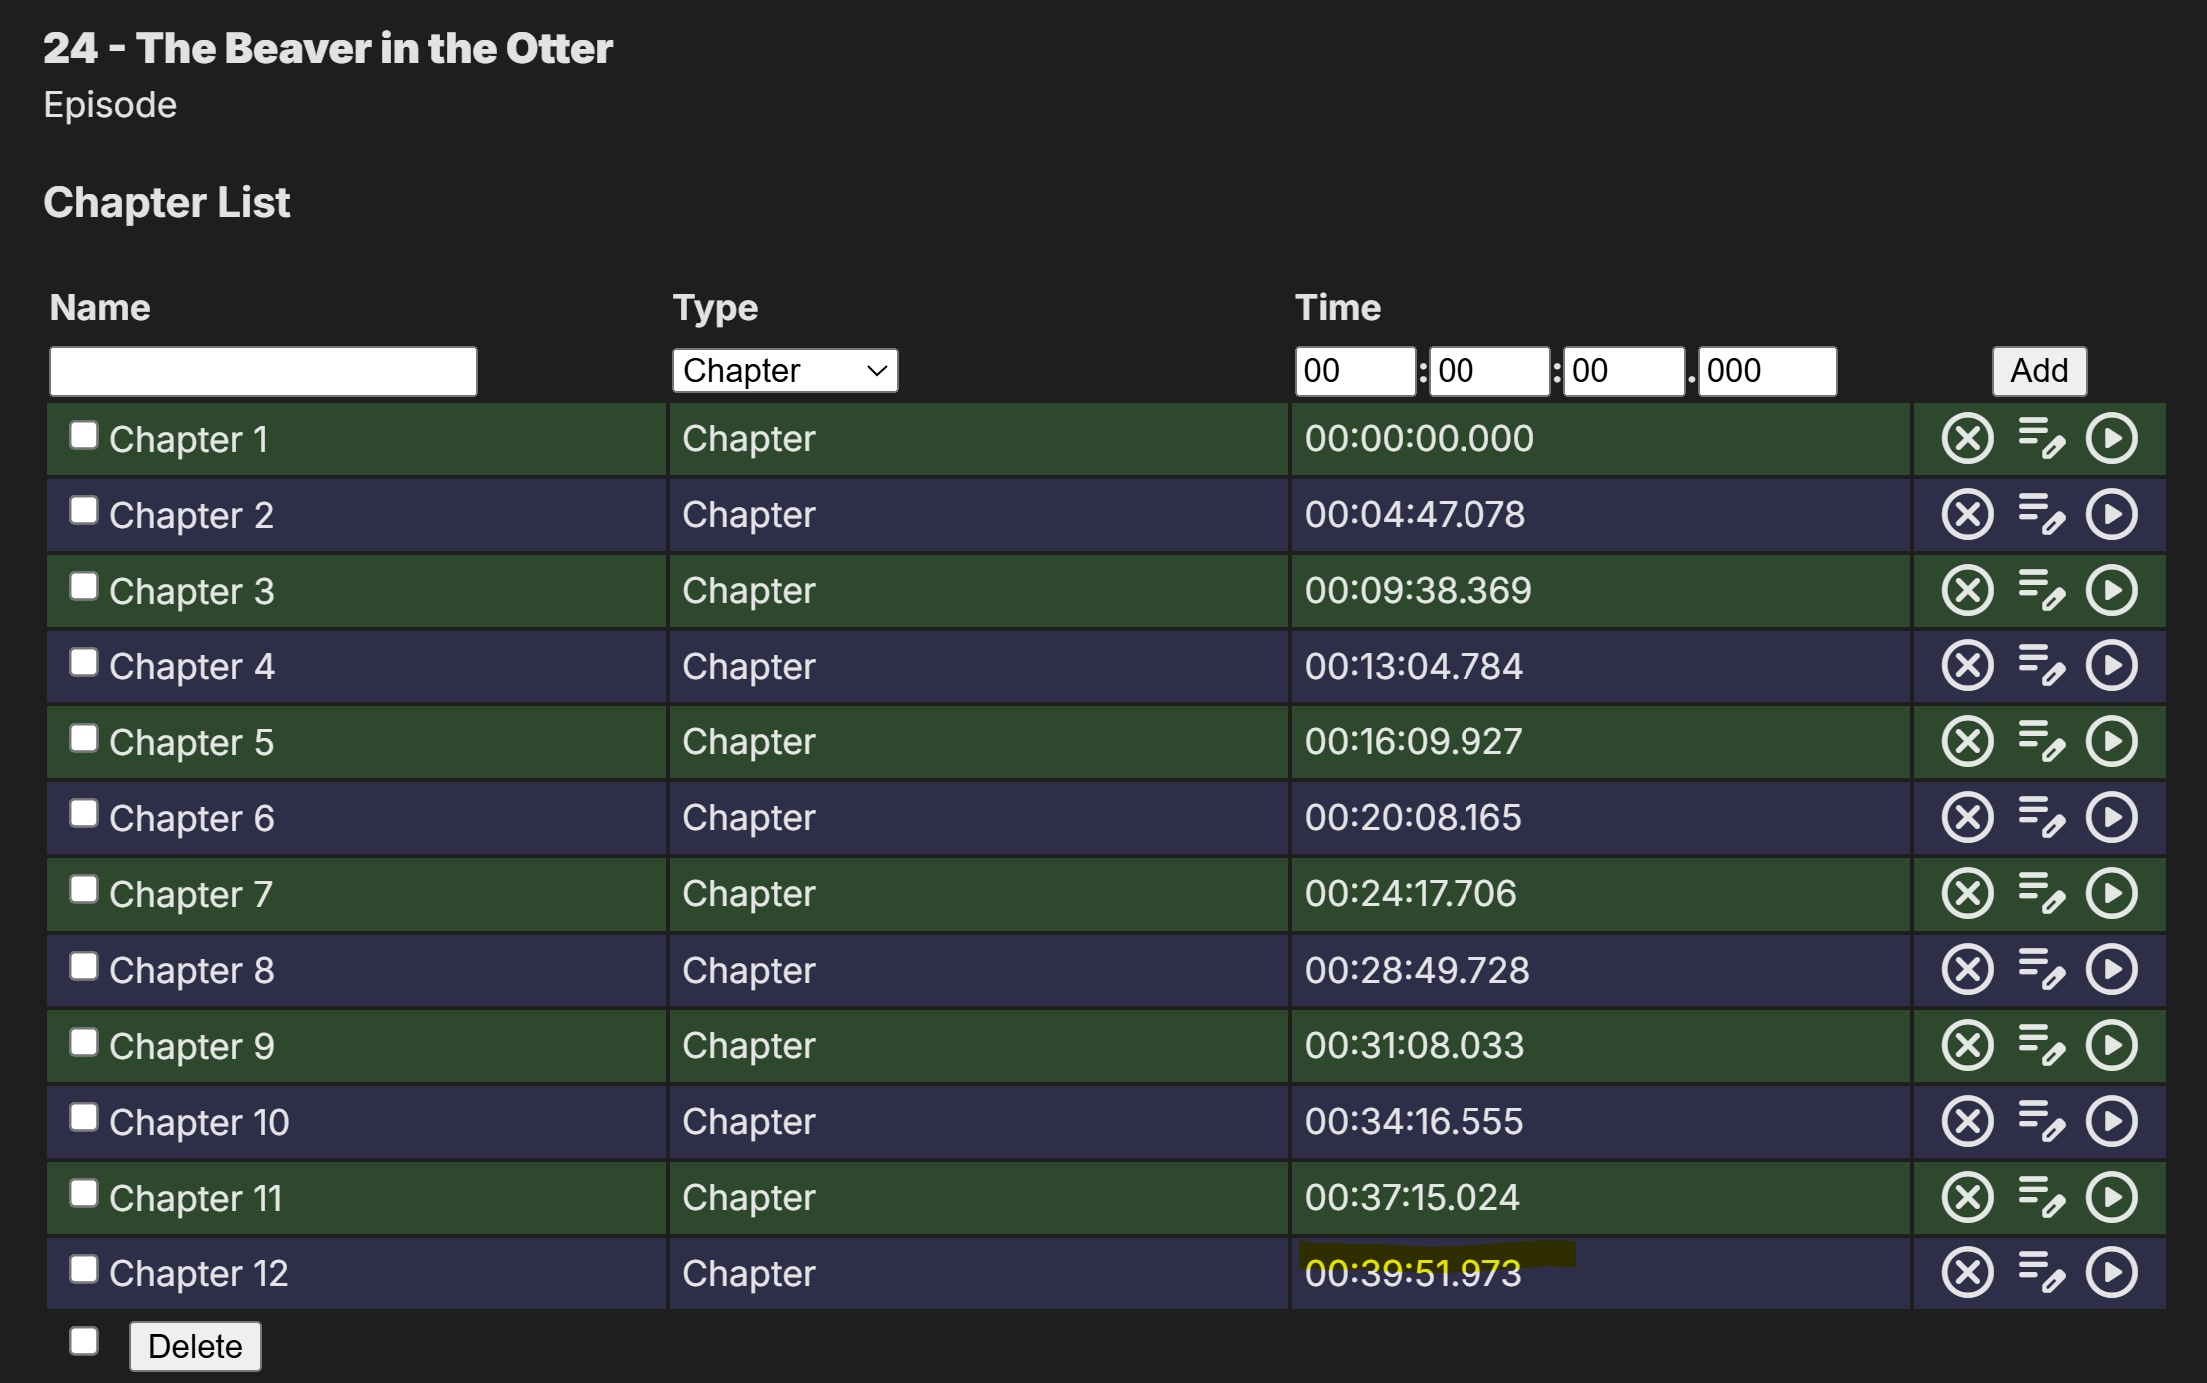Viewport: 2207px width, 1383px height.
Task: Click the delete X icon for Chapter 12
Action: pos(1967,1273)
